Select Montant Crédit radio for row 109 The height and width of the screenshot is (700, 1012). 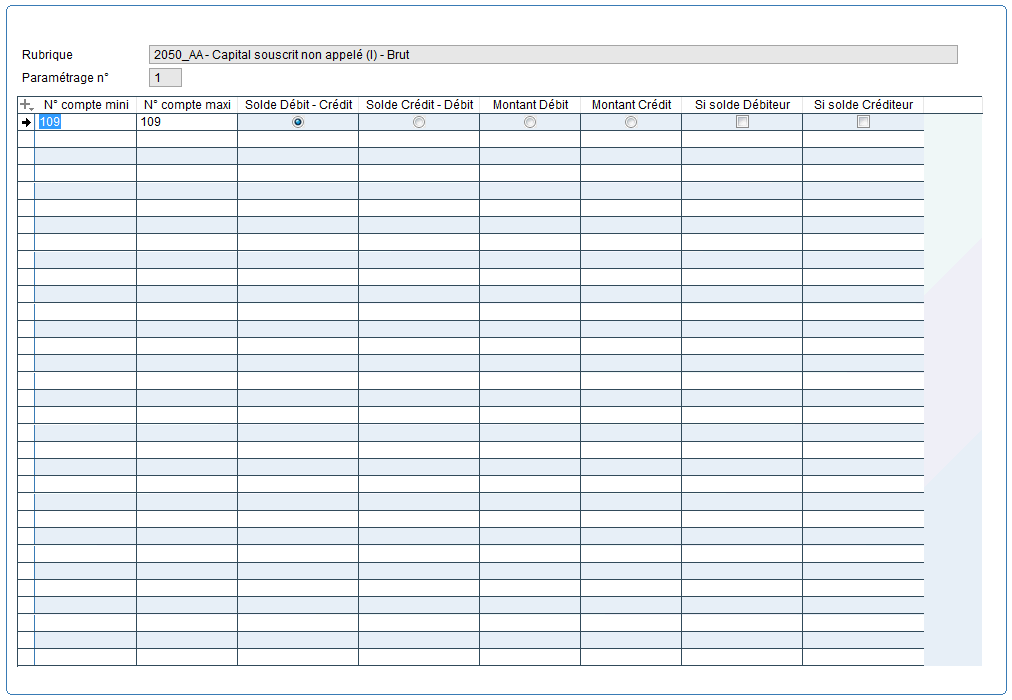[x=631, y=122]
